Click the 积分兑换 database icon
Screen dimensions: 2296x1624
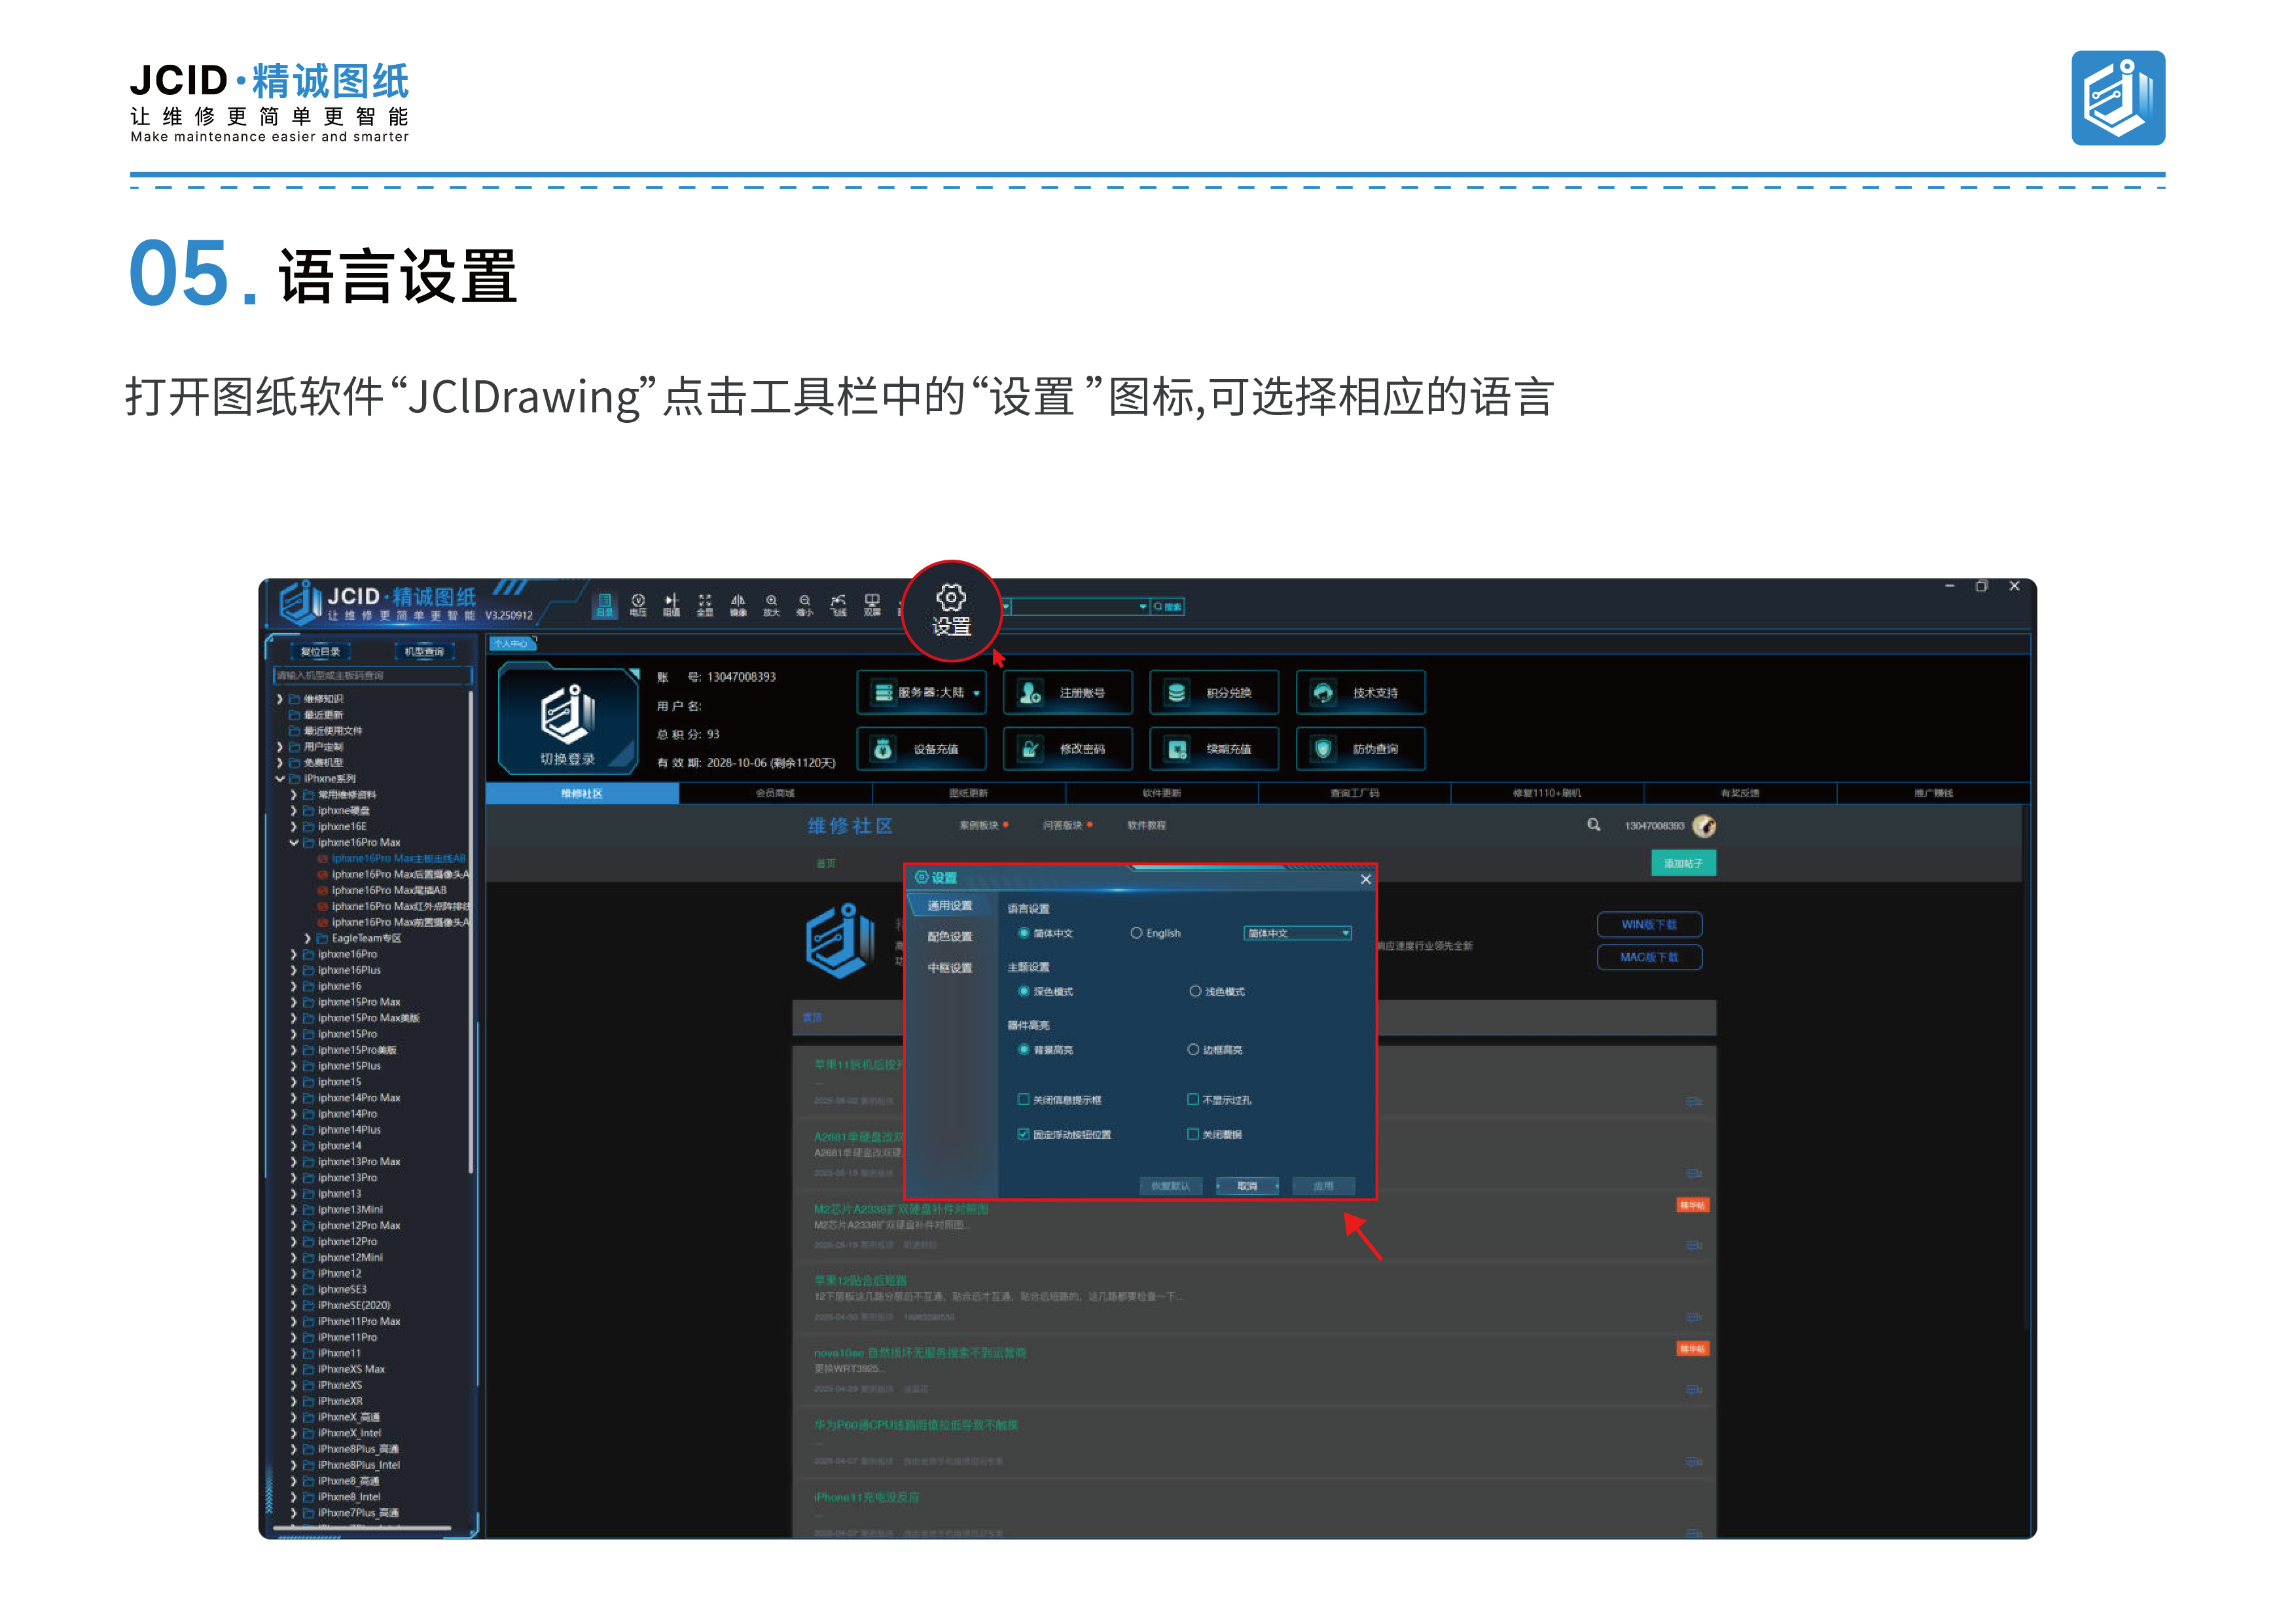(1177, 692)
